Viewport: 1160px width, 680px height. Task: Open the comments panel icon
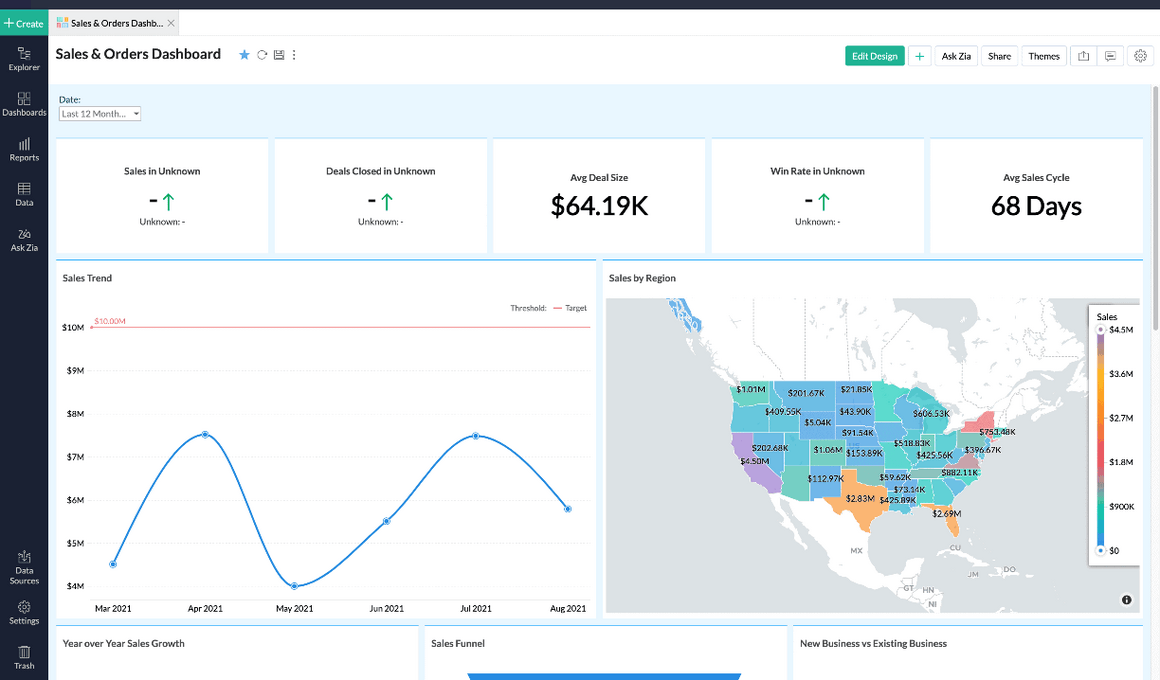[x=1111, y=55]
